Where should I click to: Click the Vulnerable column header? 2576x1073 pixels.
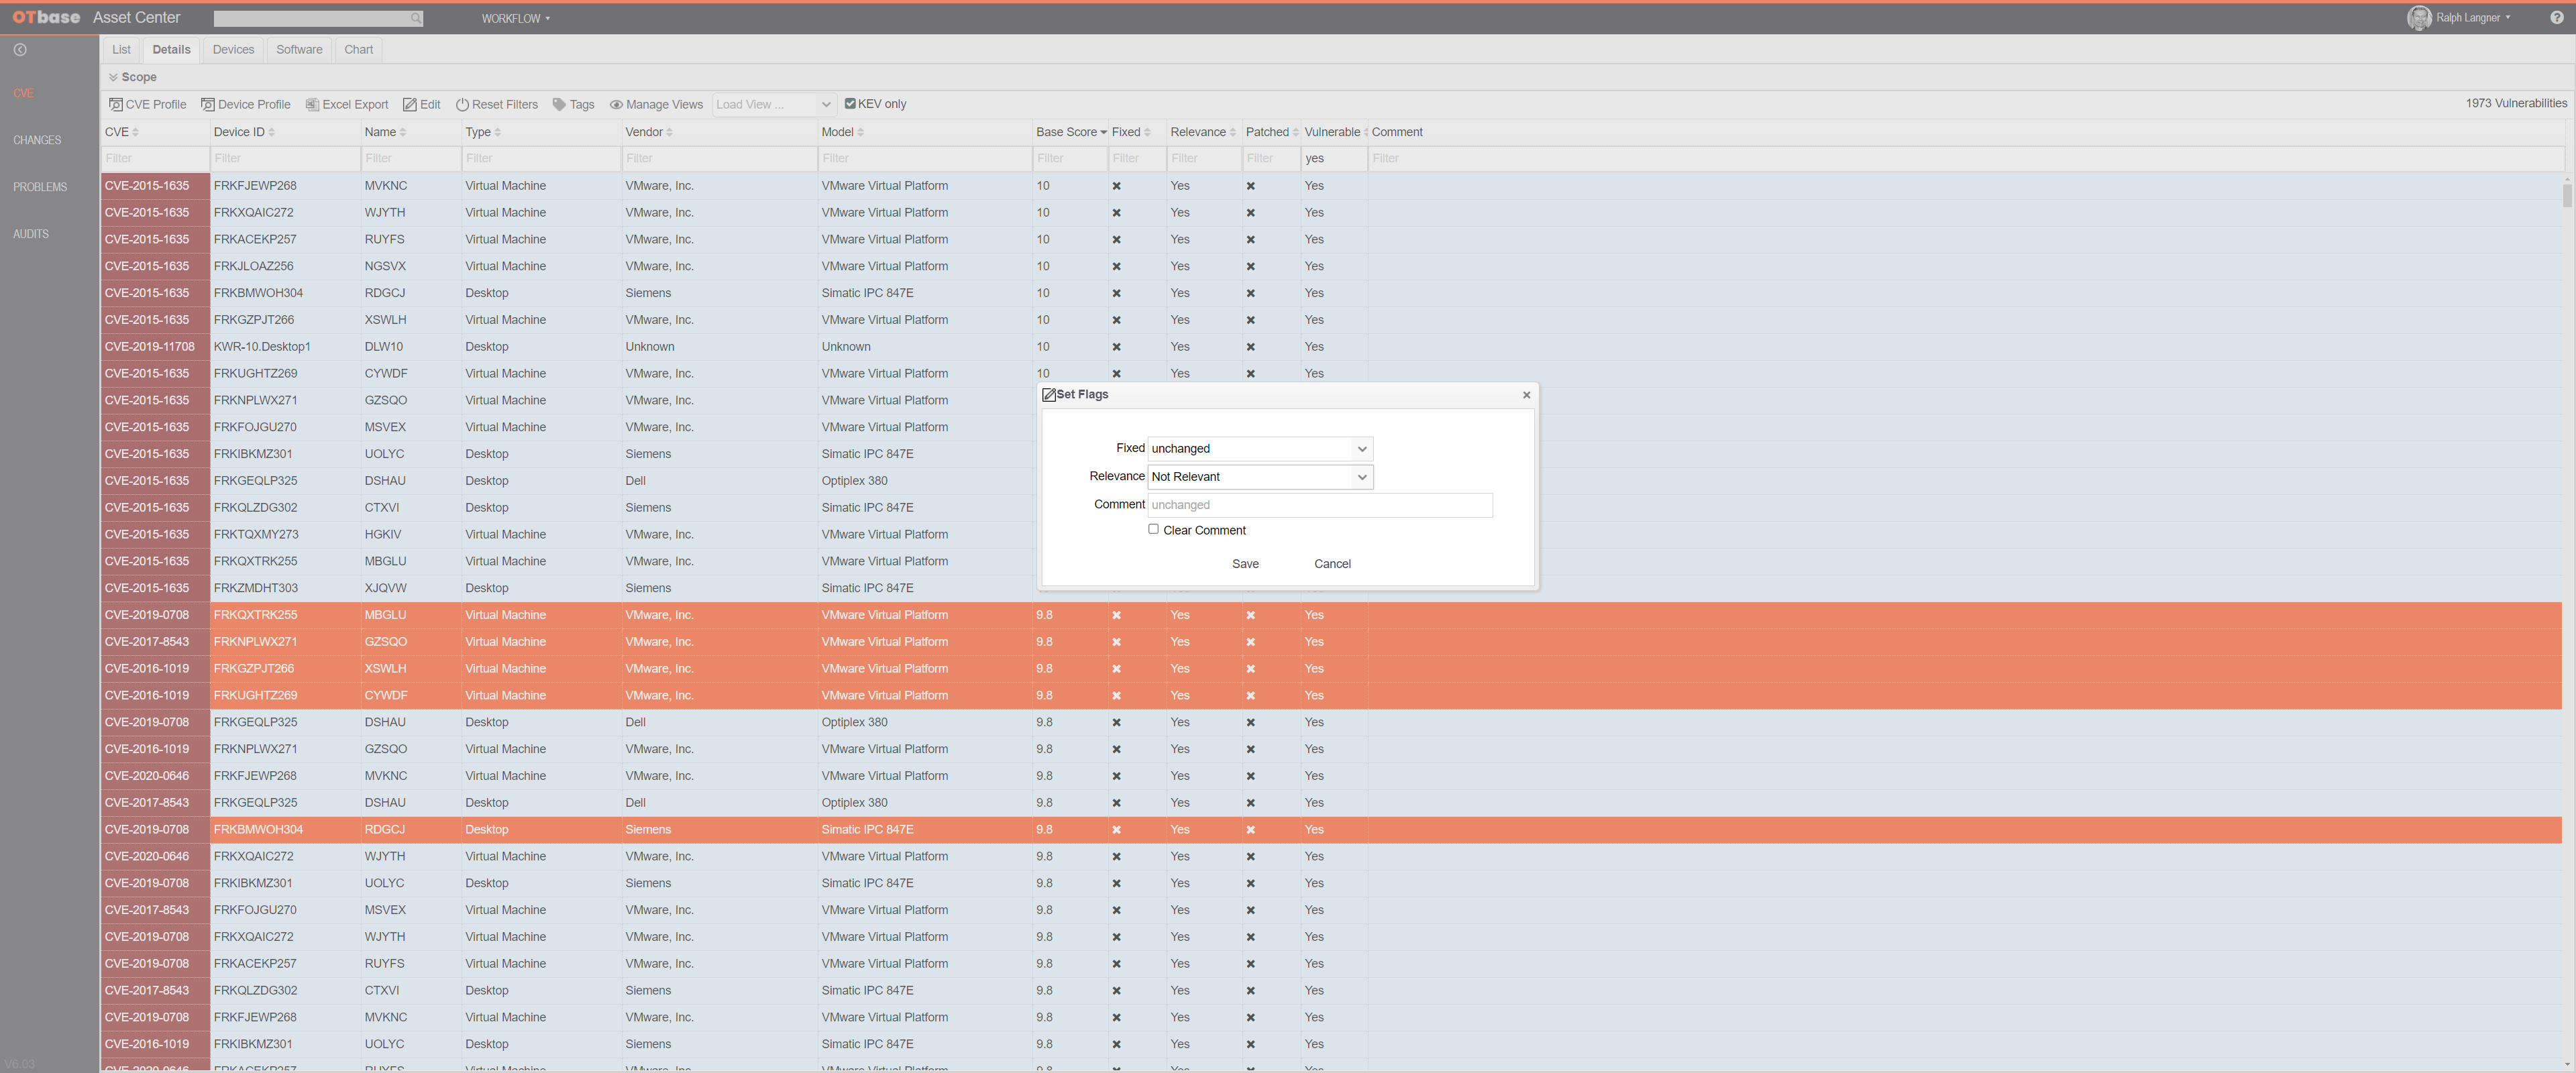tap(1332, 132)
